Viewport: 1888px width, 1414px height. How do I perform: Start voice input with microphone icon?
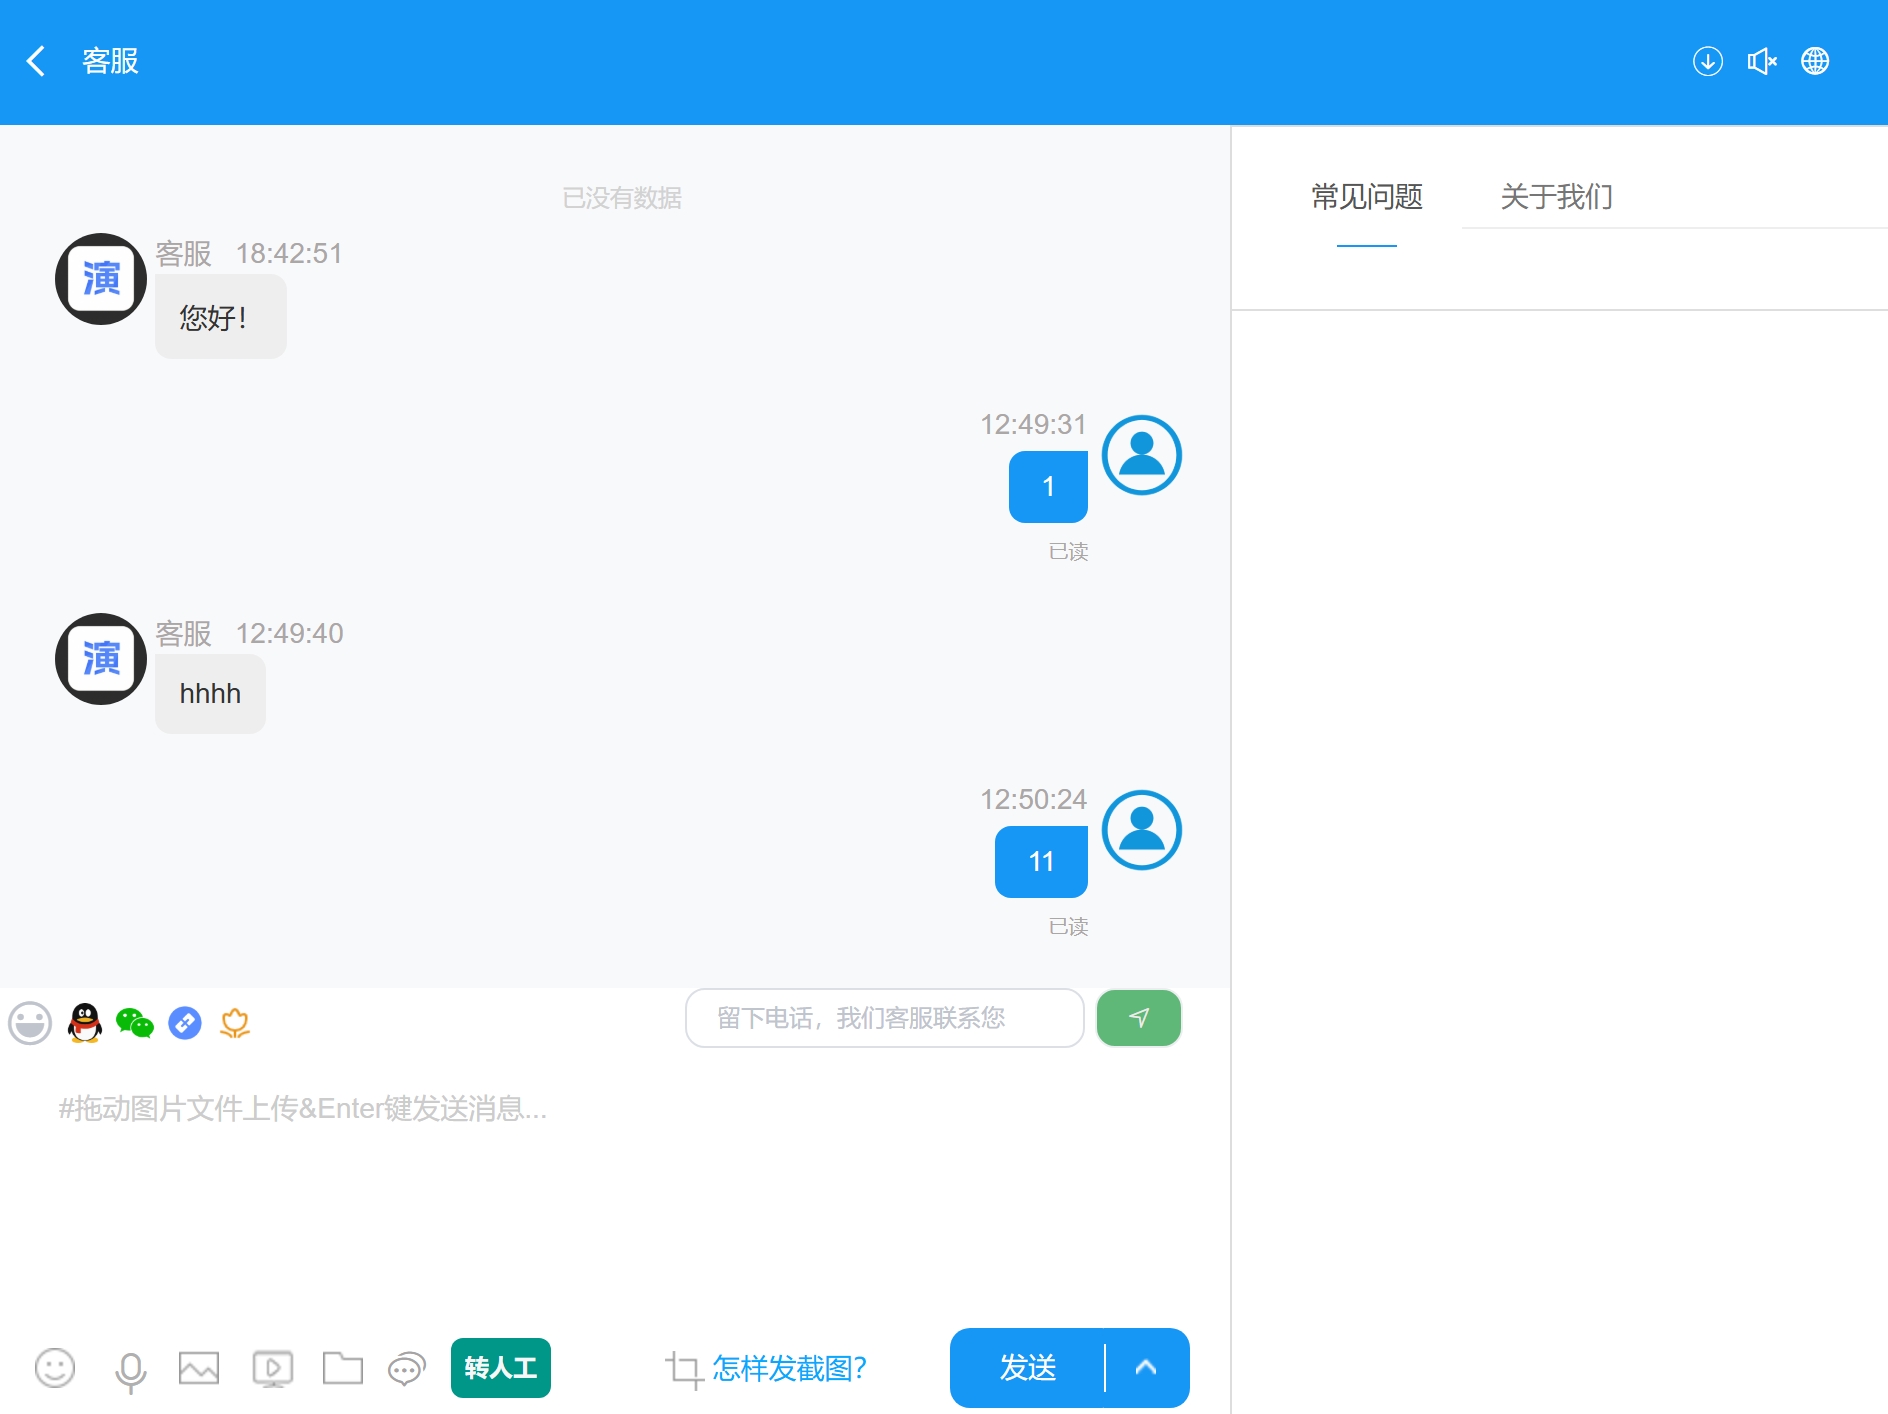pyautogui.click(x=130, y=1370)
